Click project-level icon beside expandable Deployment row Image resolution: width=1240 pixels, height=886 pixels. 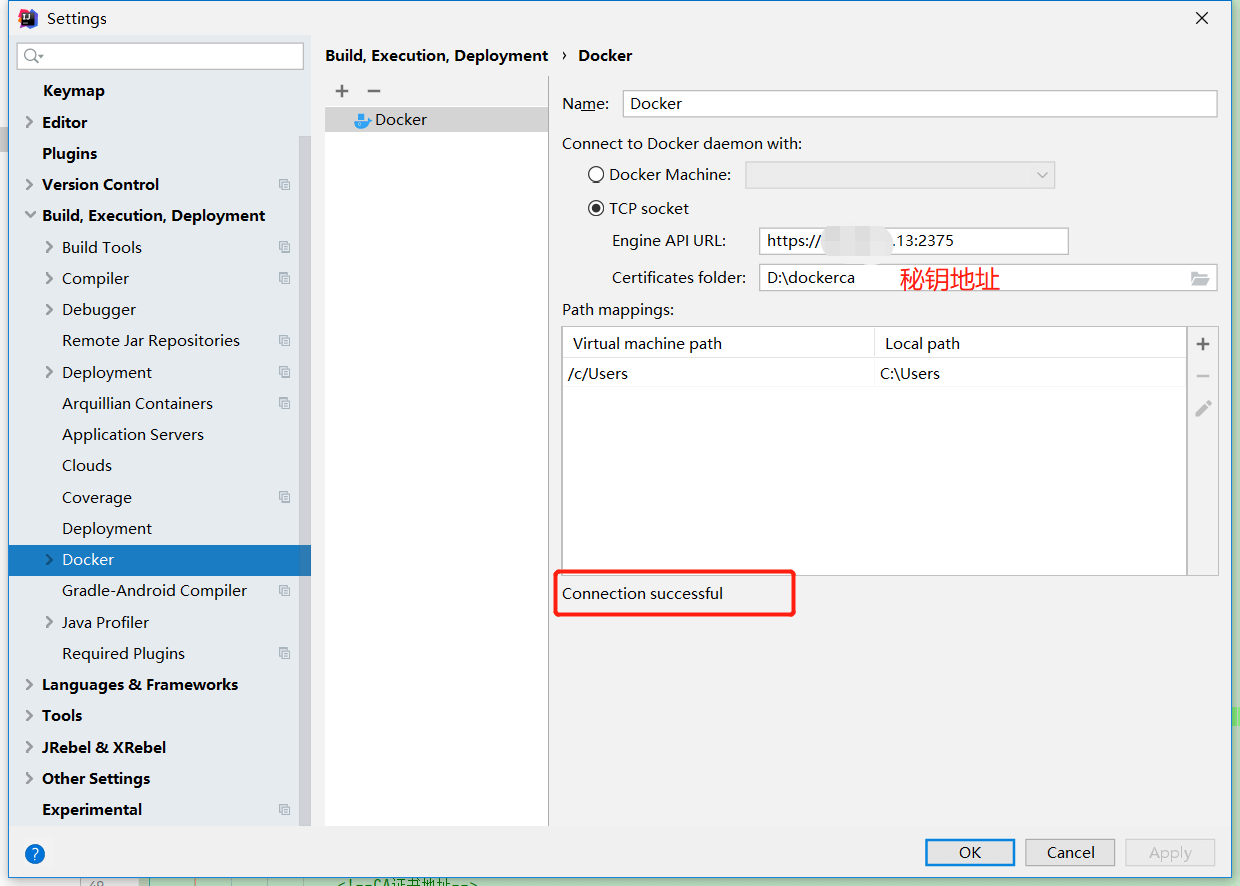tap(285, 372)
